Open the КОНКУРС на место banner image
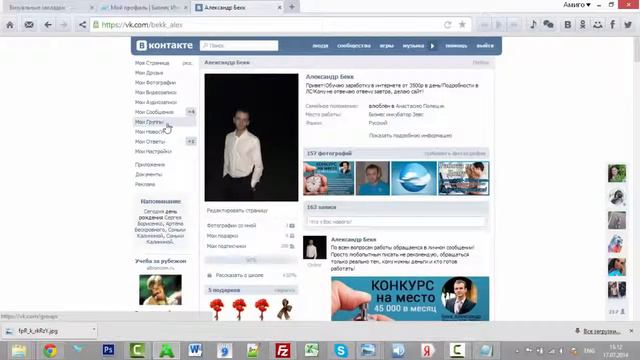This screenshot has height=360, width=640. (410, 299)
